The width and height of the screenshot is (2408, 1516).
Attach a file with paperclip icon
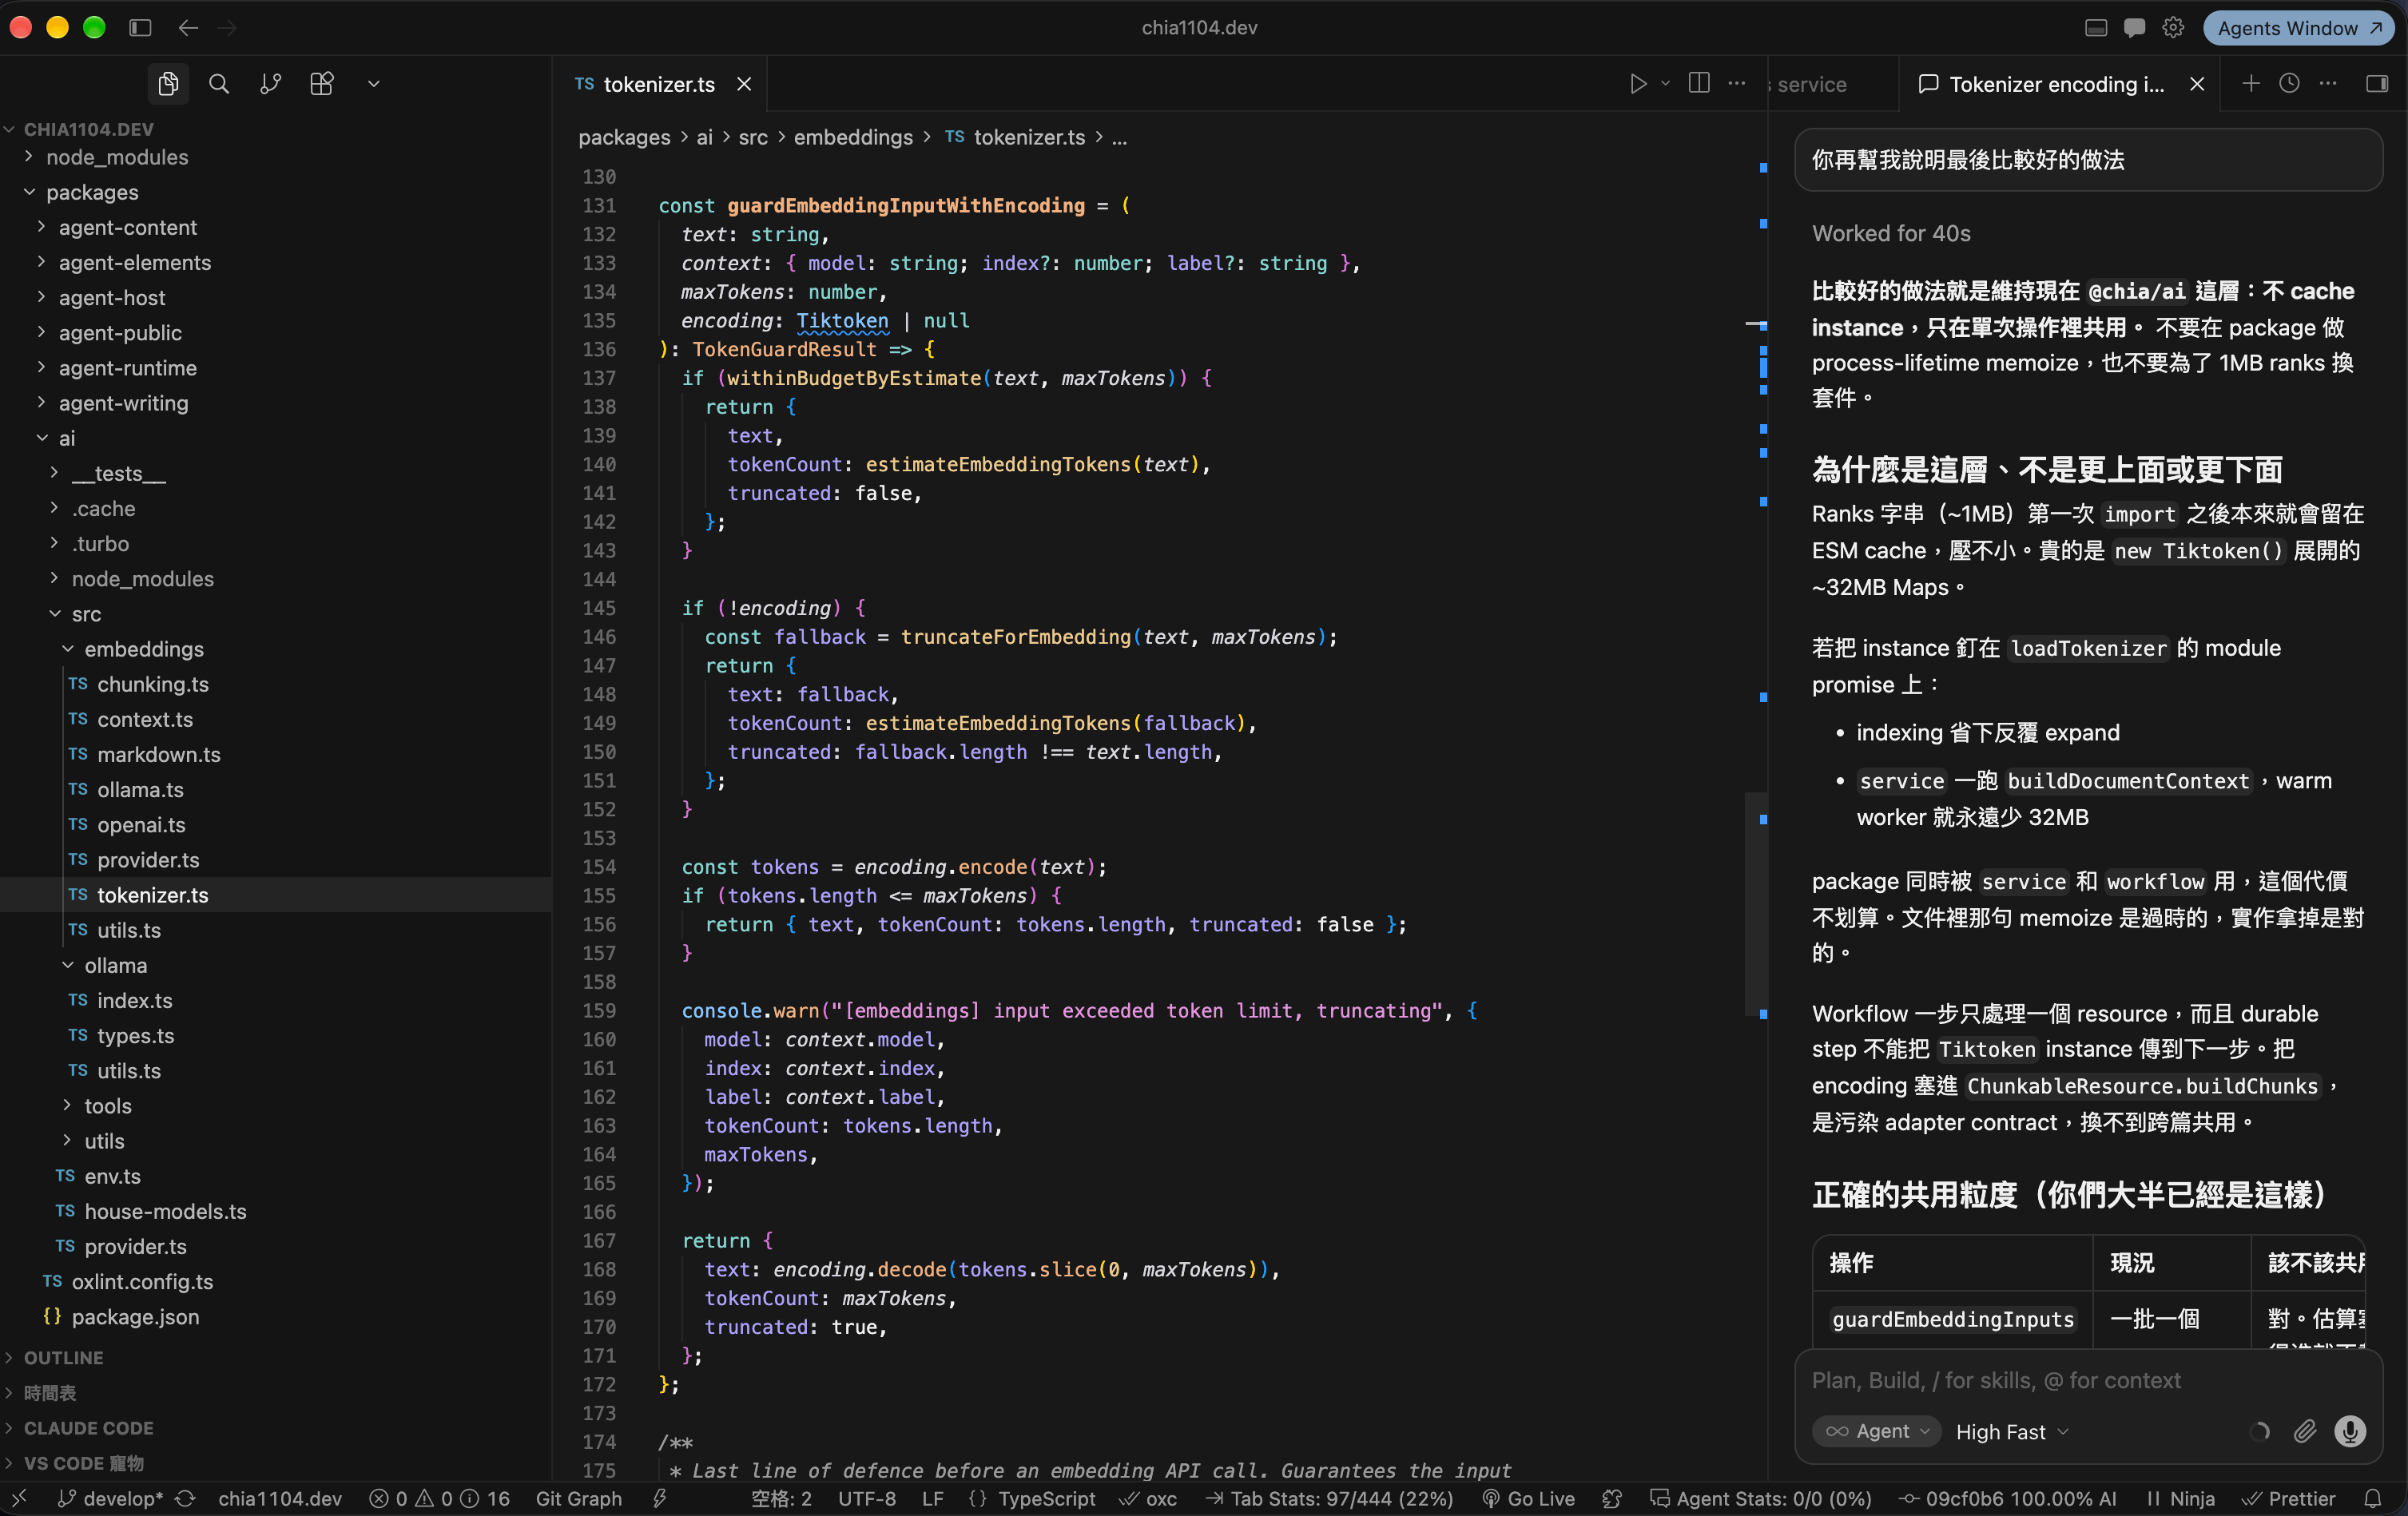2305,1431
